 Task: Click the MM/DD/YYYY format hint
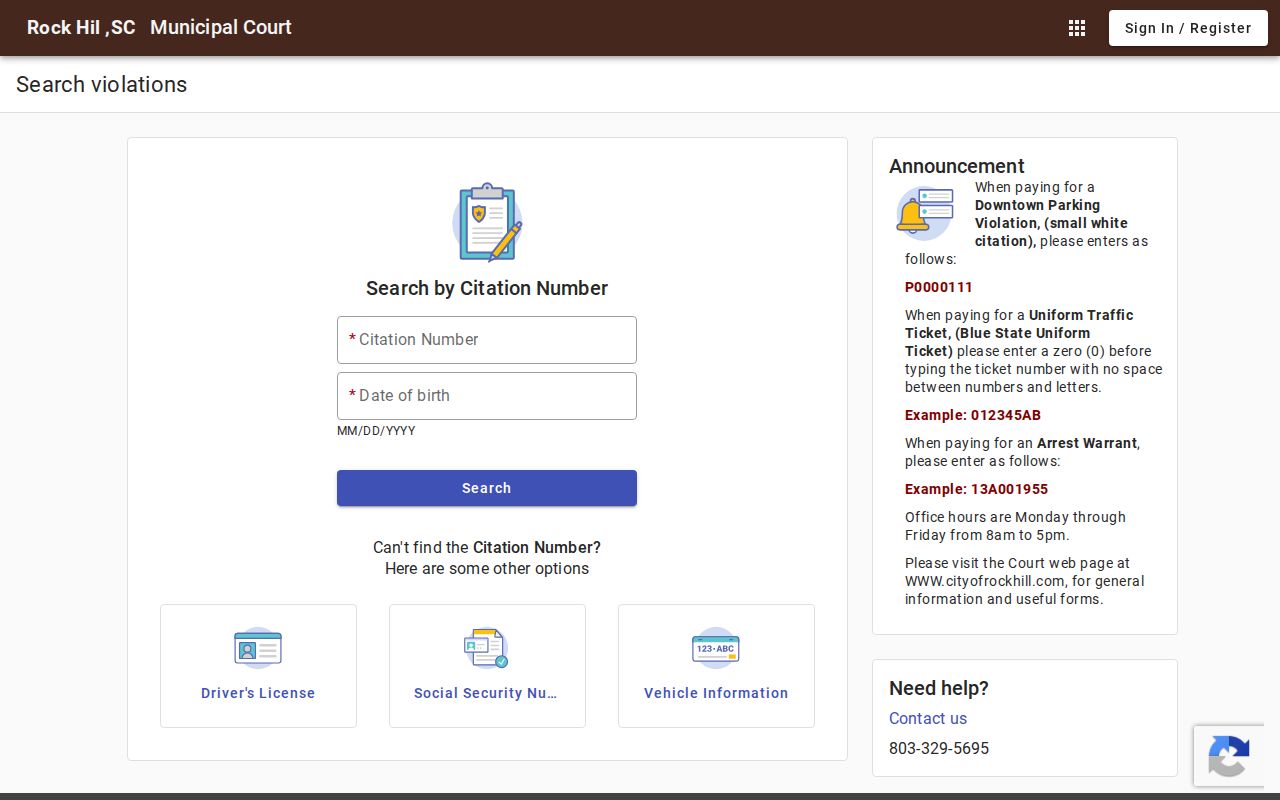point(376,431)
